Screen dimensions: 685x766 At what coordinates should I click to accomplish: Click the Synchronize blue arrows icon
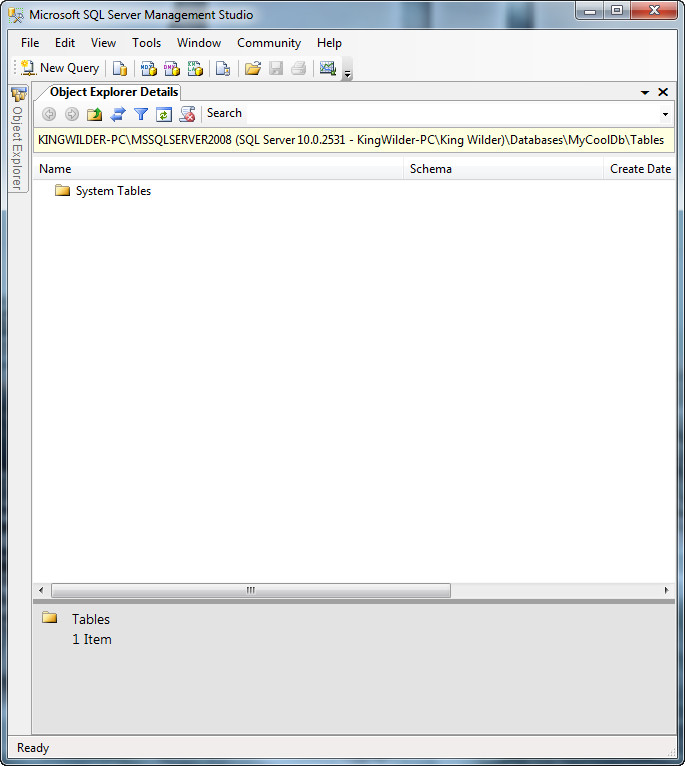pyautogui.click(x=118, y=114)
